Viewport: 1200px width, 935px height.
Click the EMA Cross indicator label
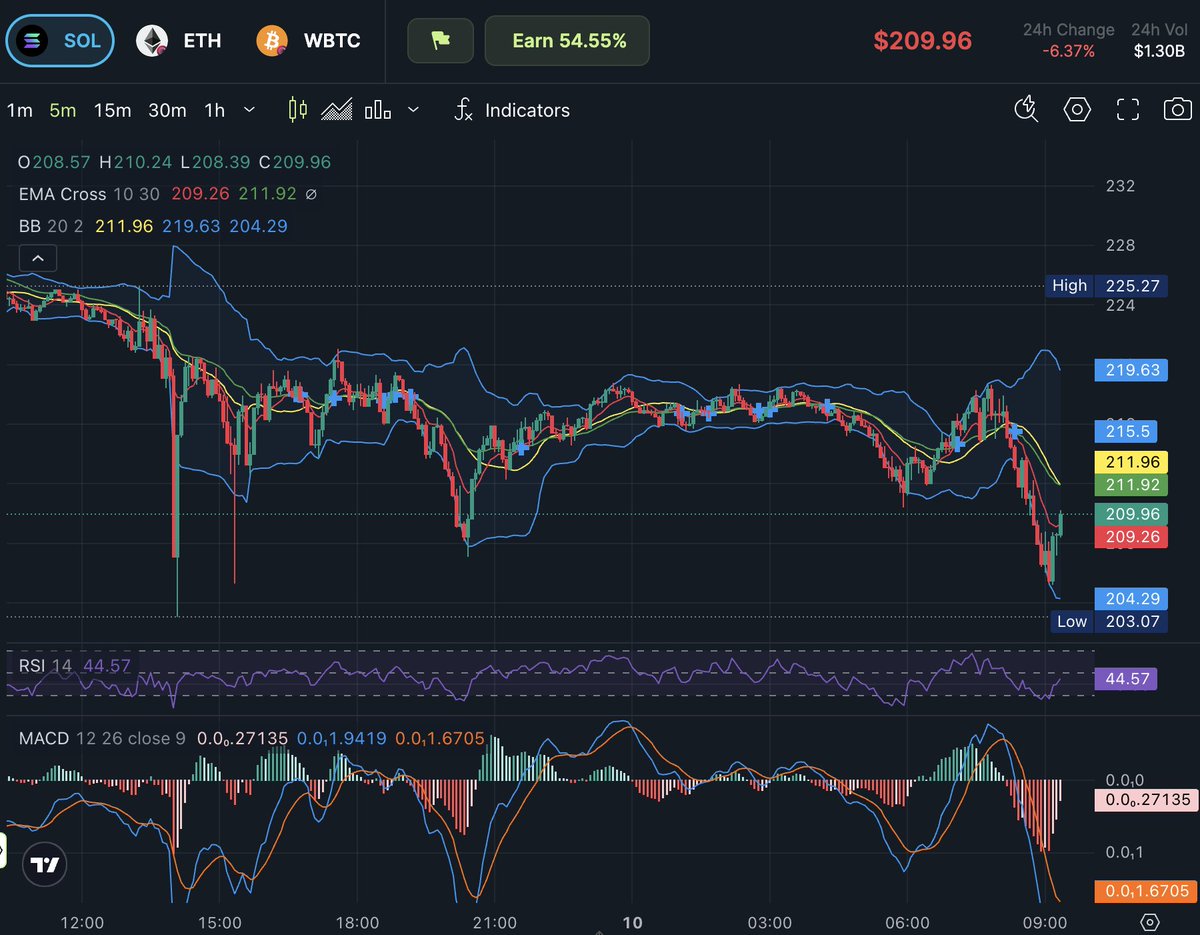click(x=62, y=194)
